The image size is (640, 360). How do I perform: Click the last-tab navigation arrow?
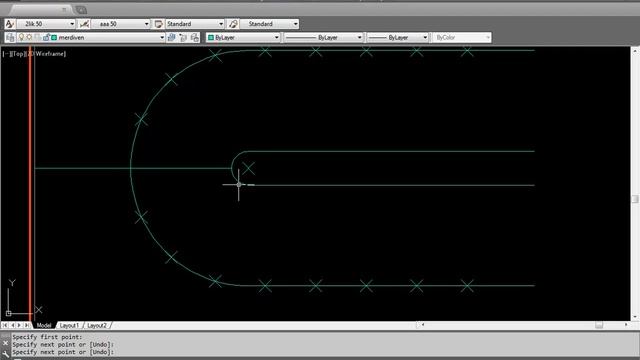click(27, 325)
